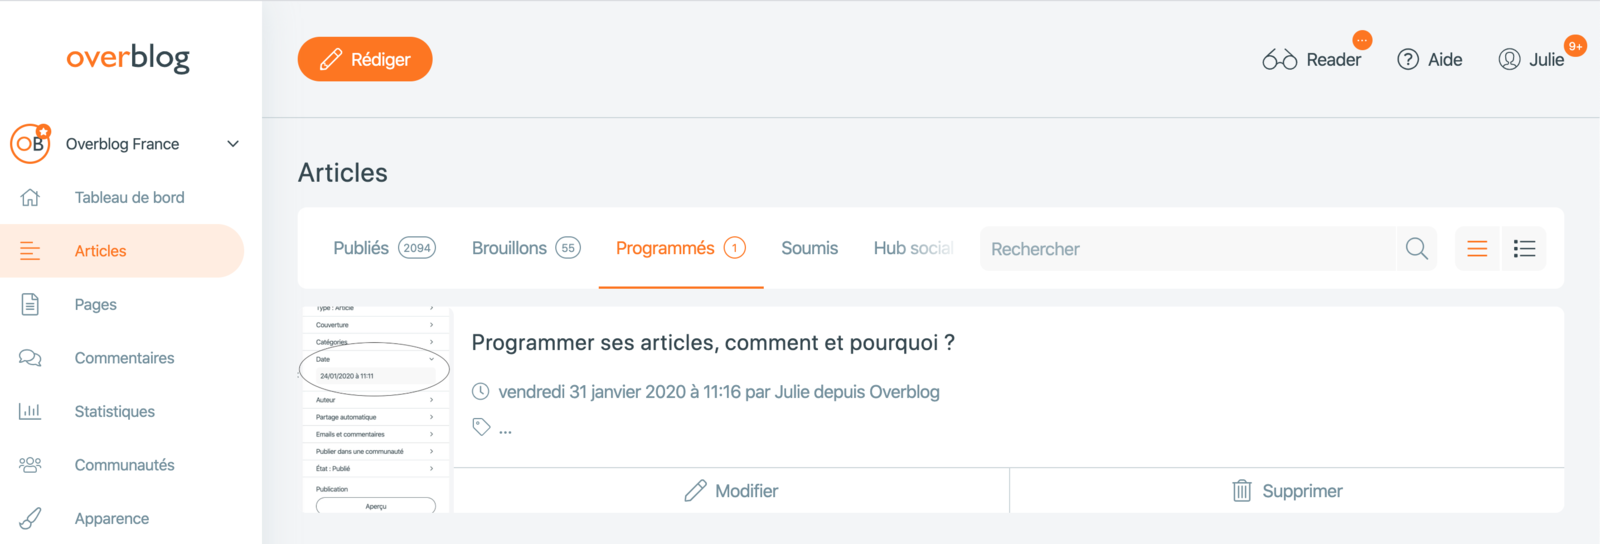Open Julie's profile avatar icon
This screenshot has width=1600, height=544.
[x=1509, y=59]
